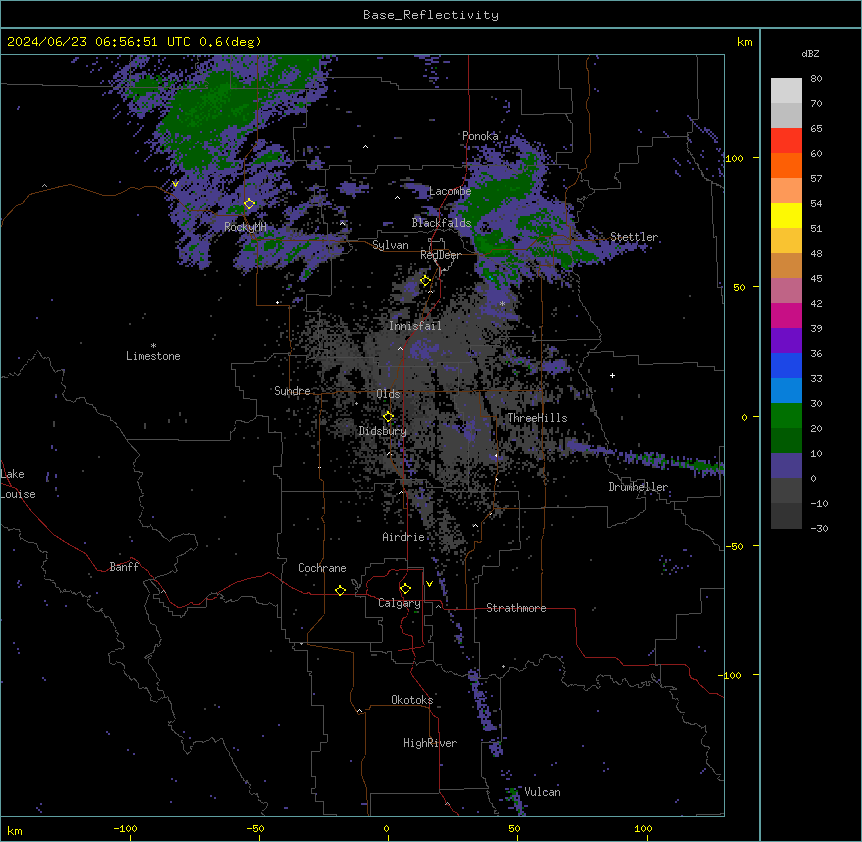
Task: Click the white asterisk above Limestone label
Action: point(153,346)
